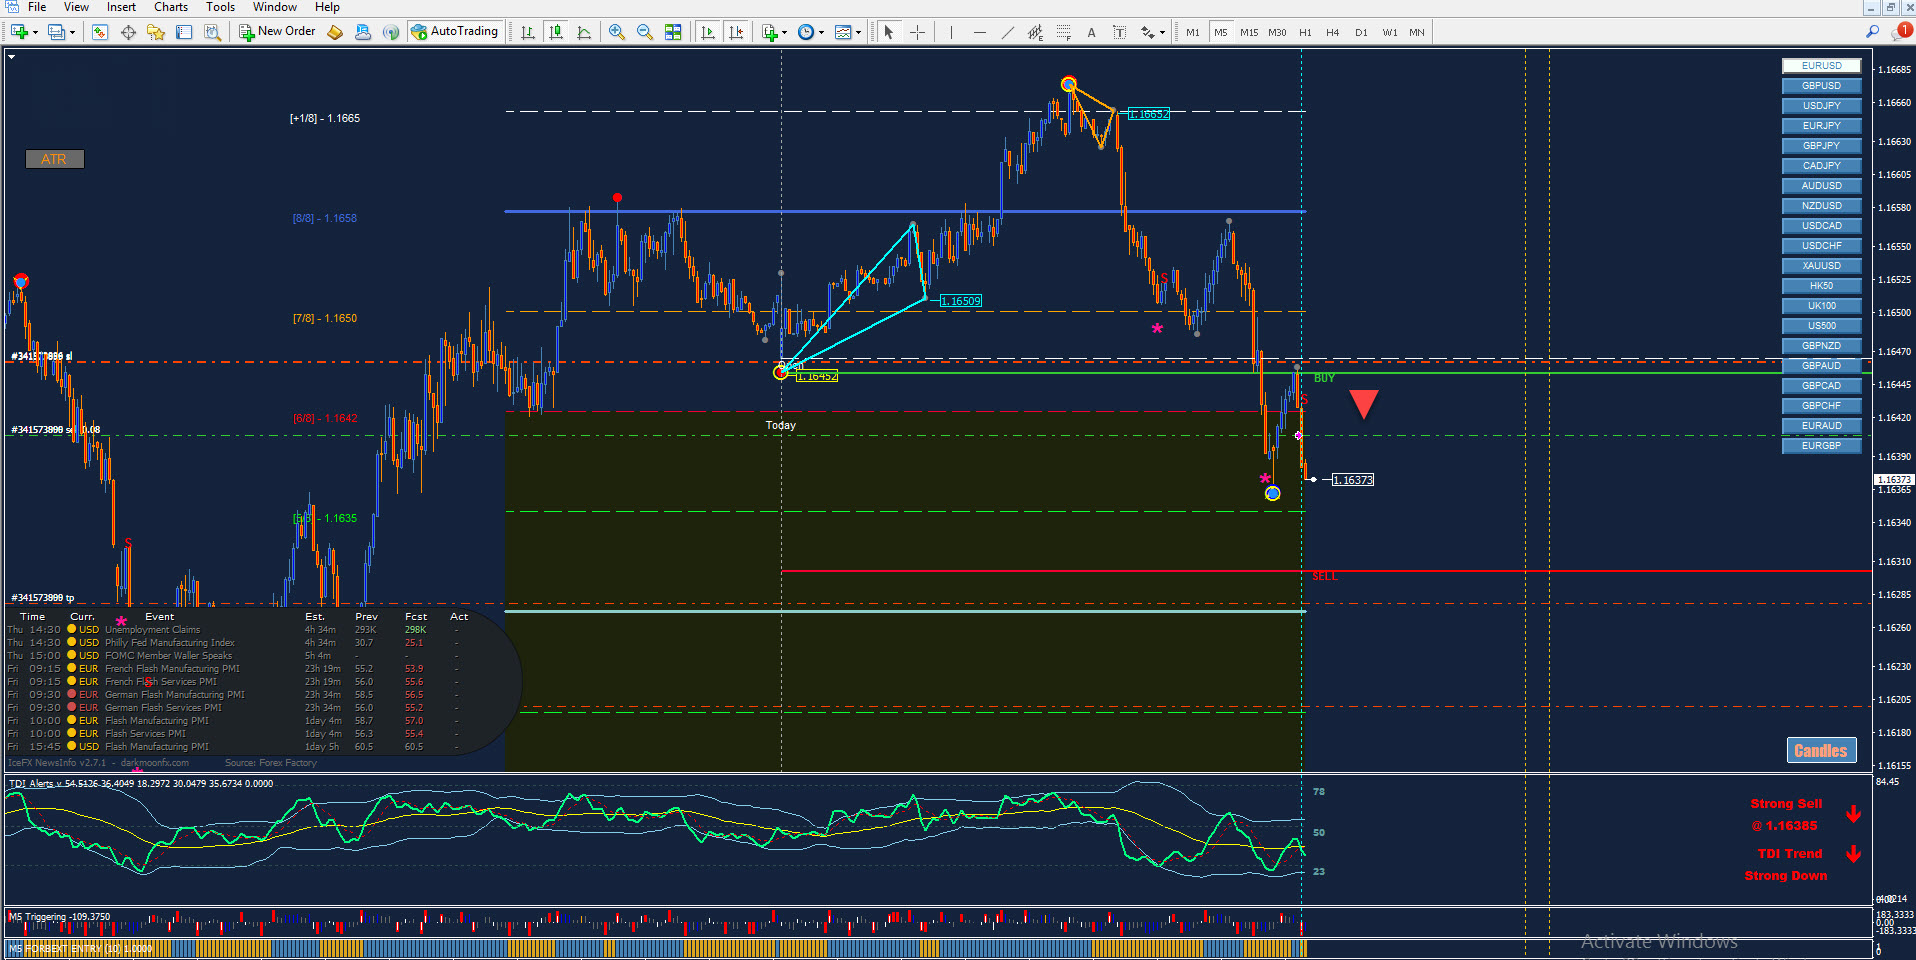This screenshot has height=960, width=1916.
Task: Switch to the H1 timeframe
Action: pos(1305,32)
